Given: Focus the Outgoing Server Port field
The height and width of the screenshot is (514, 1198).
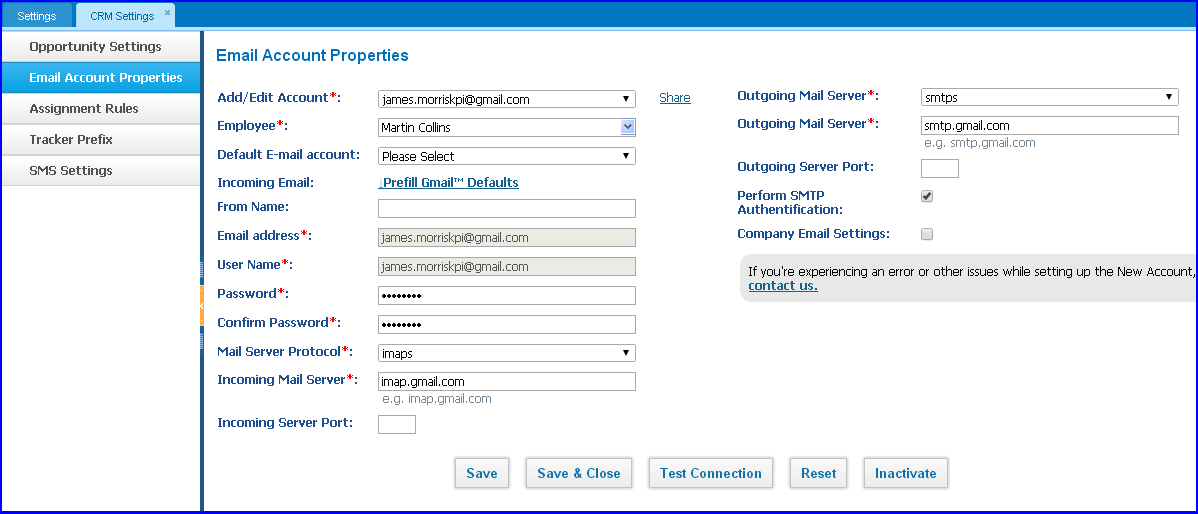Looking at the screenshot, I should pyautogui.click(x=940, y=168).
